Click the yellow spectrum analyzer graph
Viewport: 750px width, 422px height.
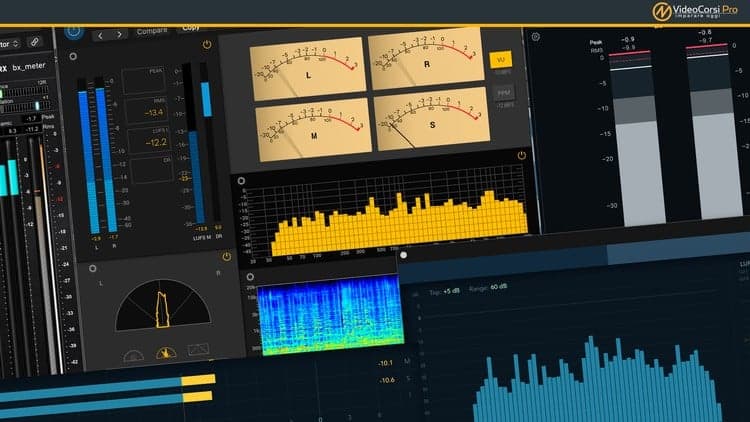coord(399,223)
